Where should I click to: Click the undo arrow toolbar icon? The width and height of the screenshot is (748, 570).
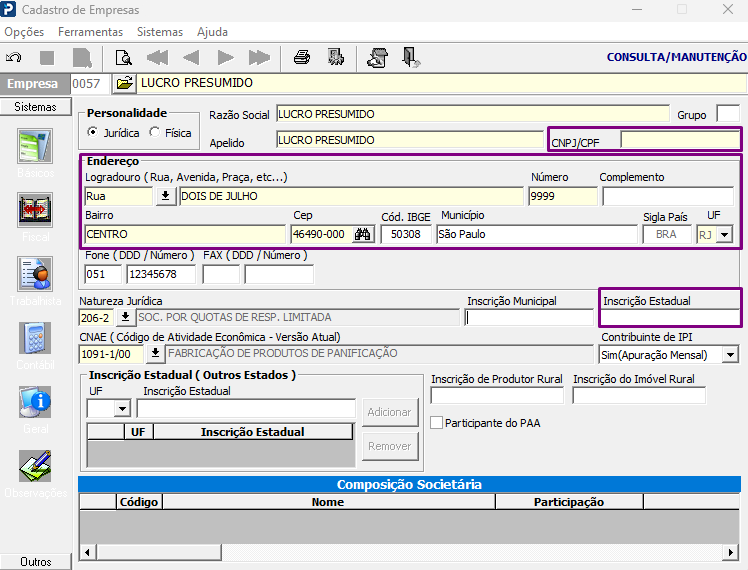click(13, 58)
